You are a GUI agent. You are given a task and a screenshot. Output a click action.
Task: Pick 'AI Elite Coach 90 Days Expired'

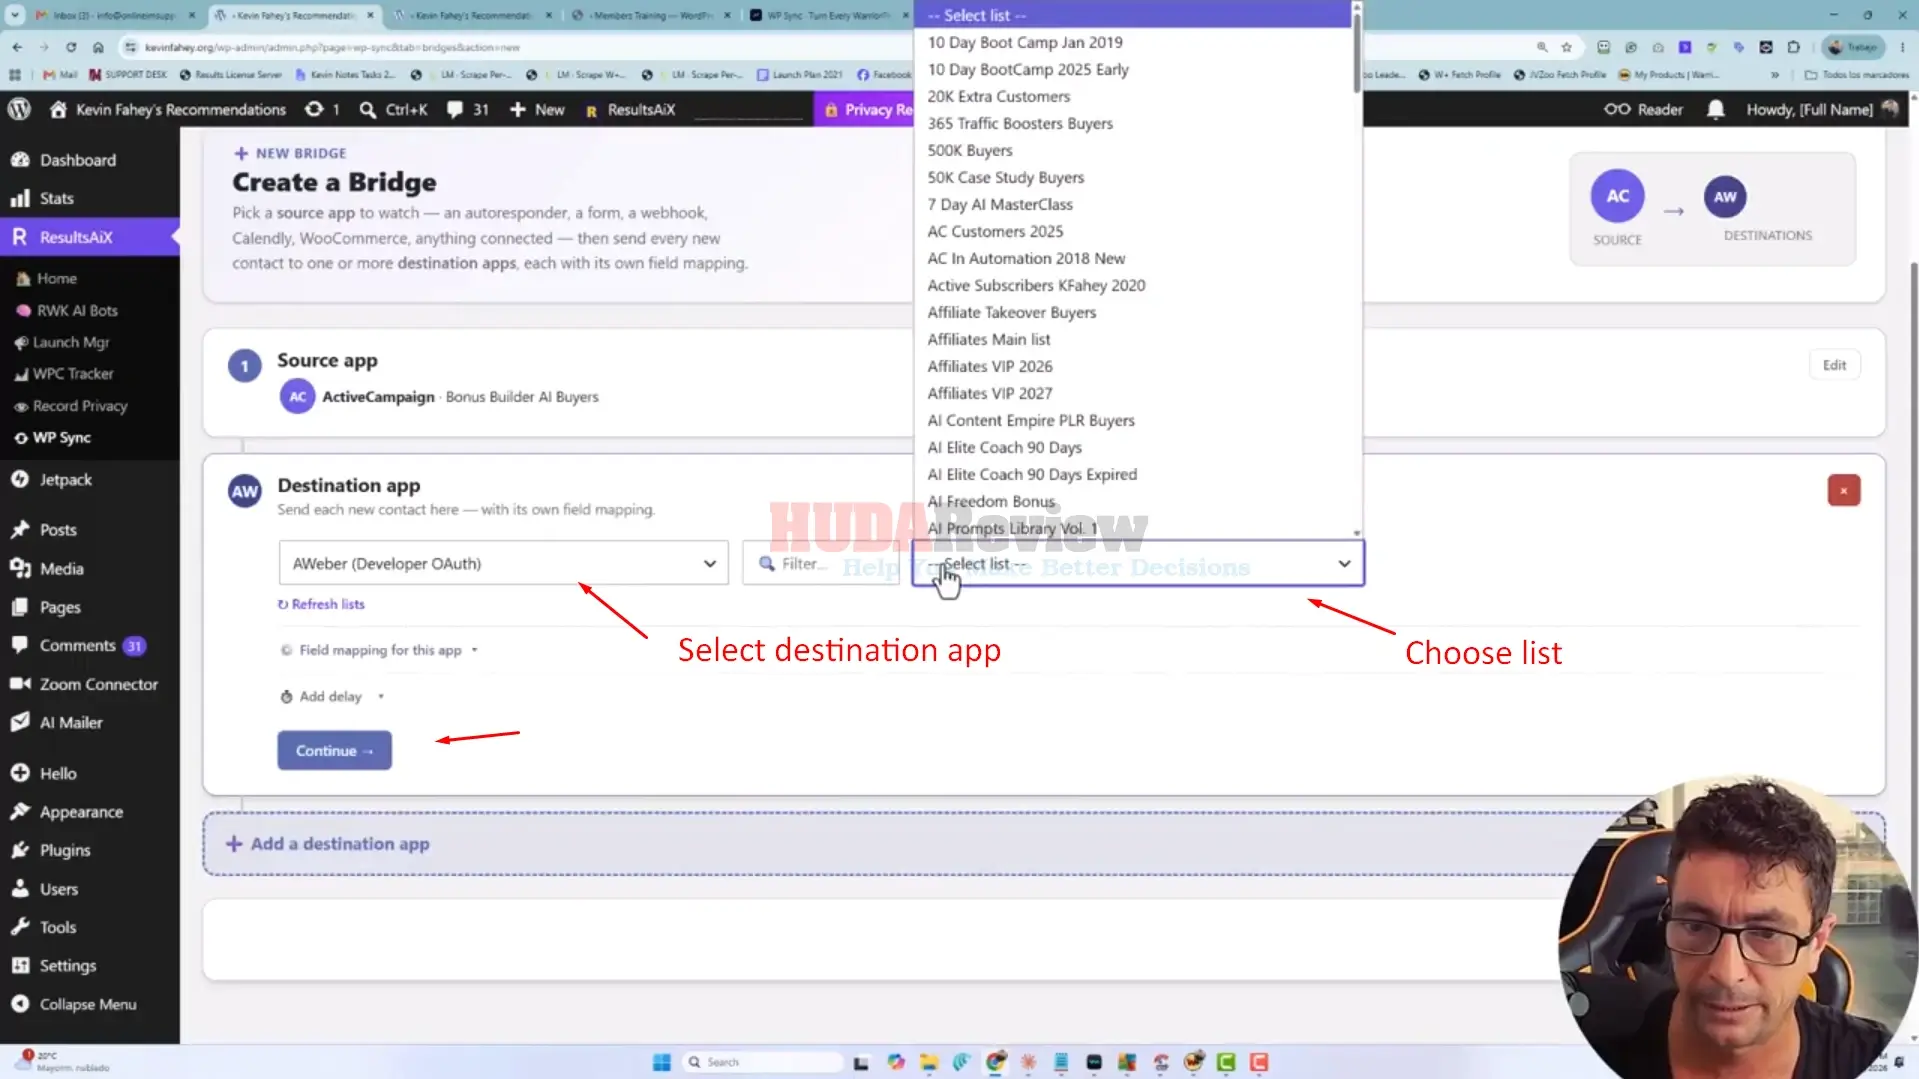coord(1032,474)
